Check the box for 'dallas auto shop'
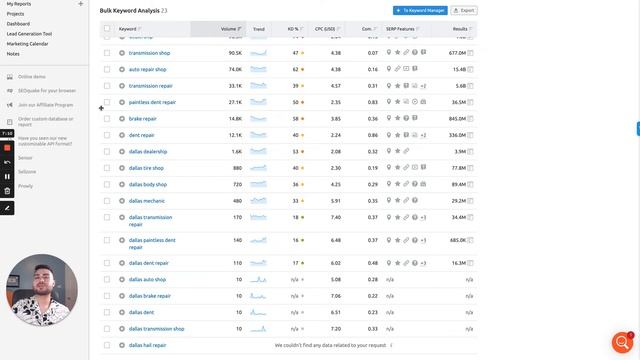This screenshot has width=640, height=360. pyautogui.click(x=107, y=280)
